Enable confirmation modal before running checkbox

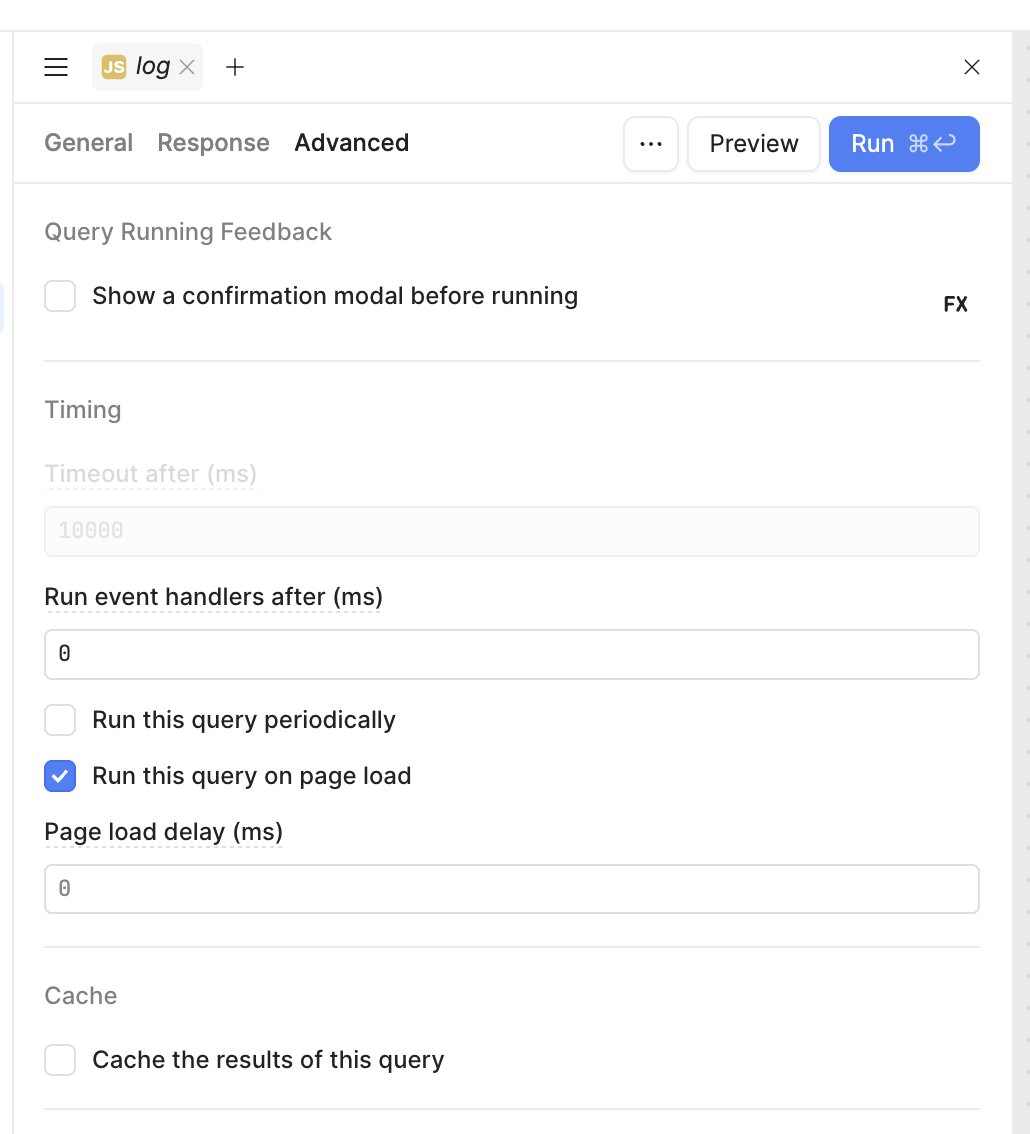click(x=60, y=296)
